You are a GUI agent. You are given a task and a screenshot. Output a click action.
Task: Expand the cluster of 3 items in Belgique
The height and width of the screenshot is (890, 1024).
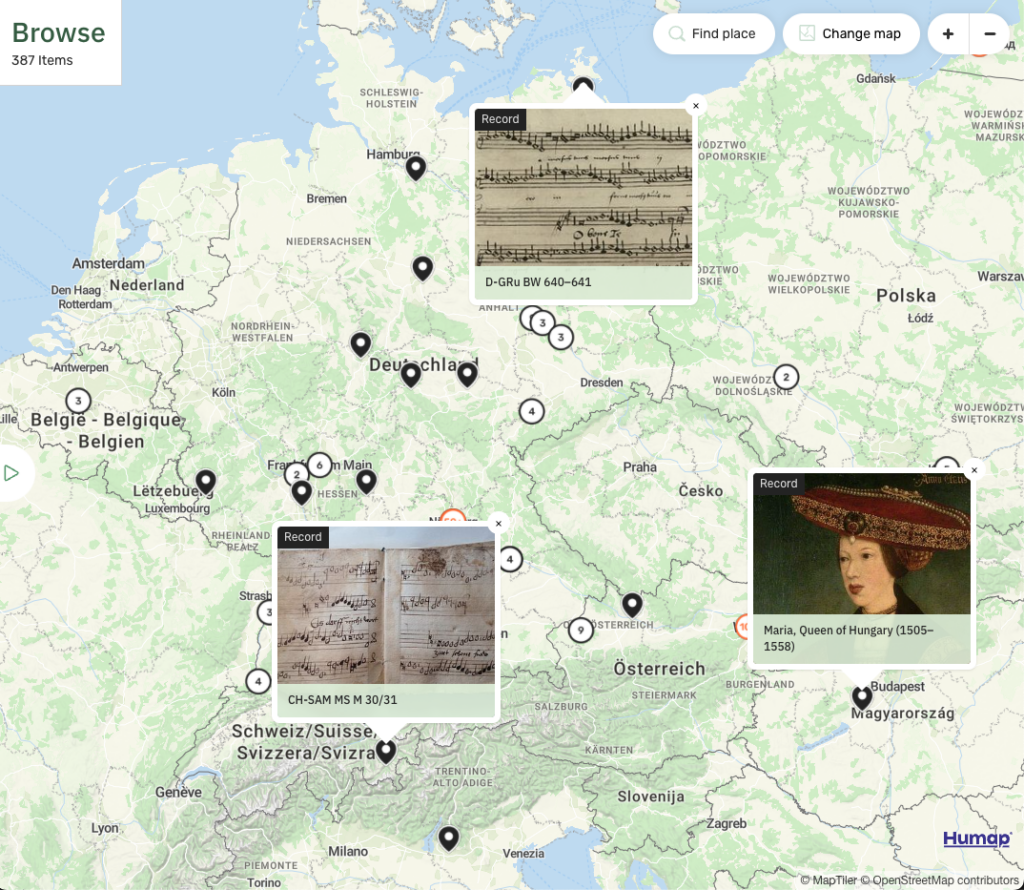[x=76, y=400]
